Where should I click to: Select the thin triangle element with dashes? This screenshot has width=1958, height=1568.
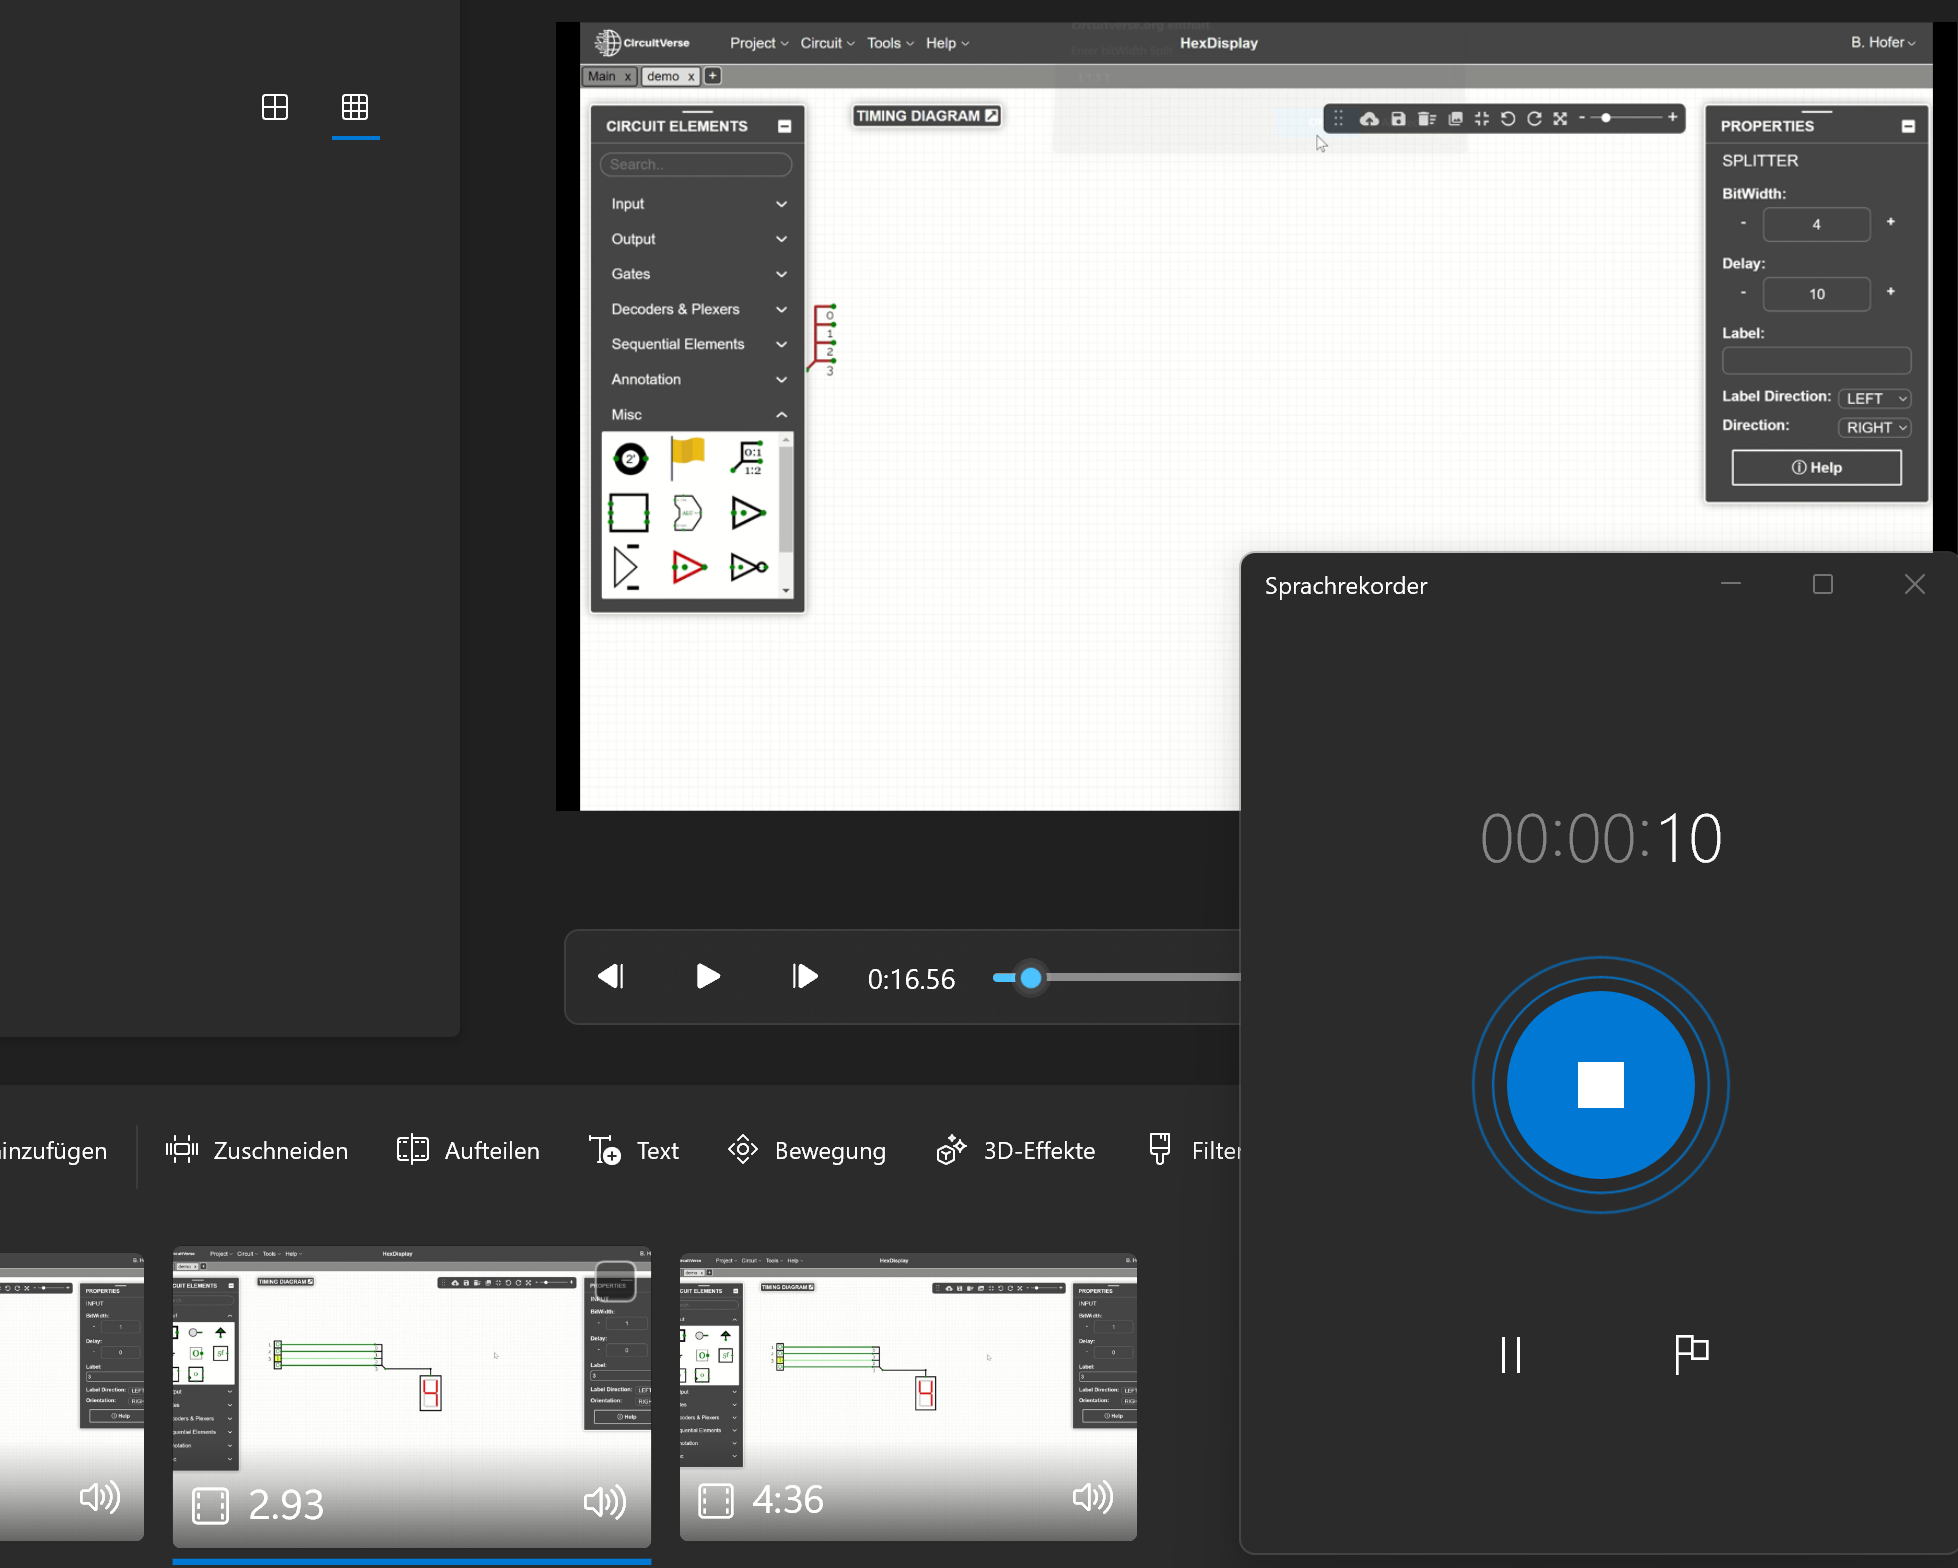pos(627,567)
